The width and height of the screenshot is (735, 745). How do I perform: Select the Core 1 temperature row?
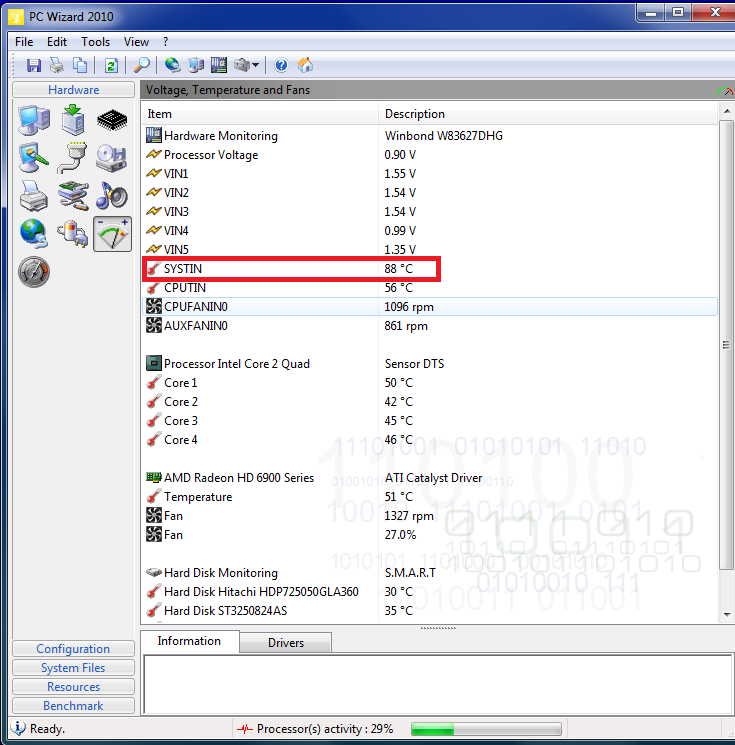(430, 382)
